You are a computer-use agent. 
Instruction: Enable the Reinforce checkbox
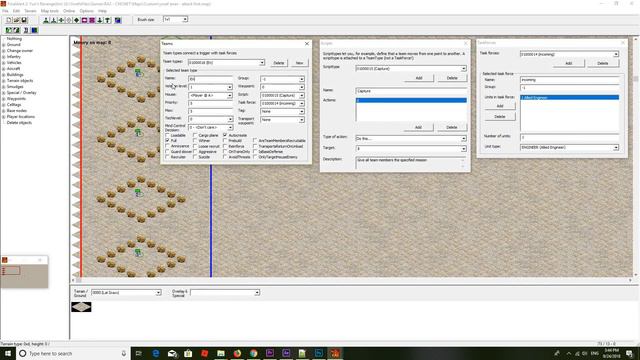tap(225, 146)
